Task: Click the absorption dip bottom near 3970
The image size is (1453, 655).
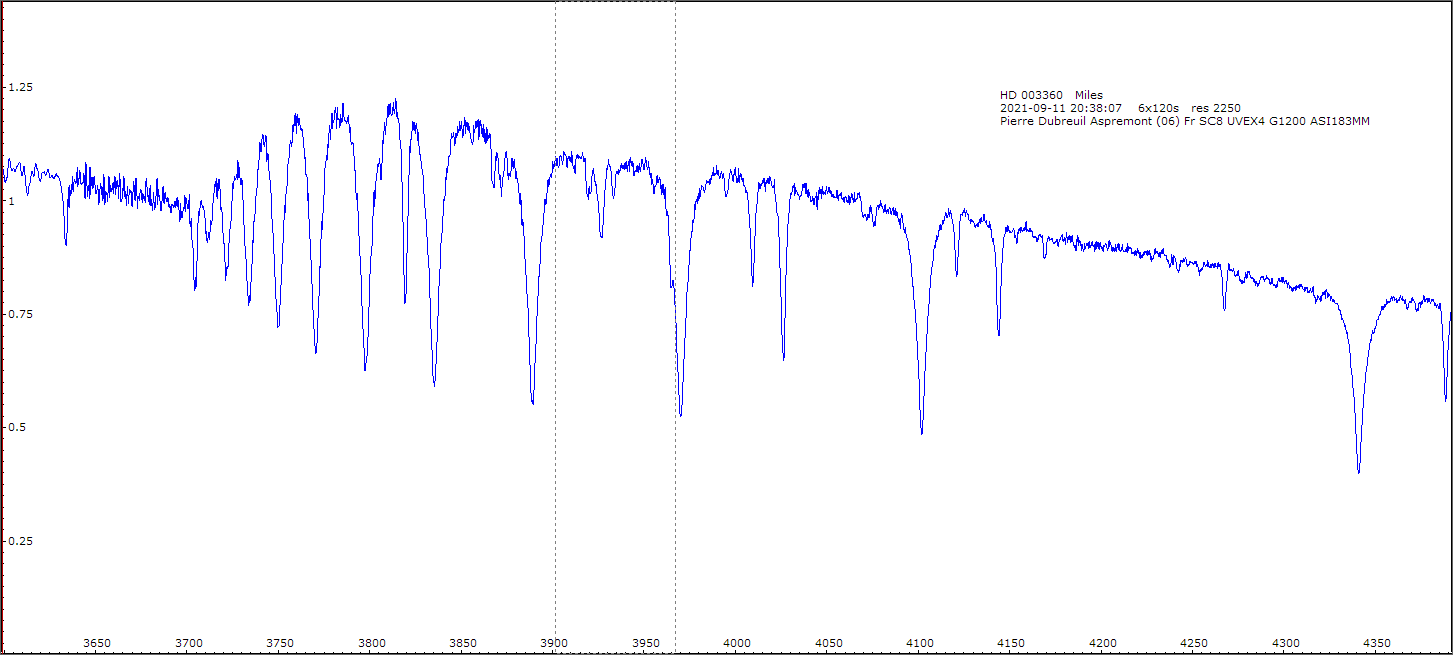Action: 680,413
